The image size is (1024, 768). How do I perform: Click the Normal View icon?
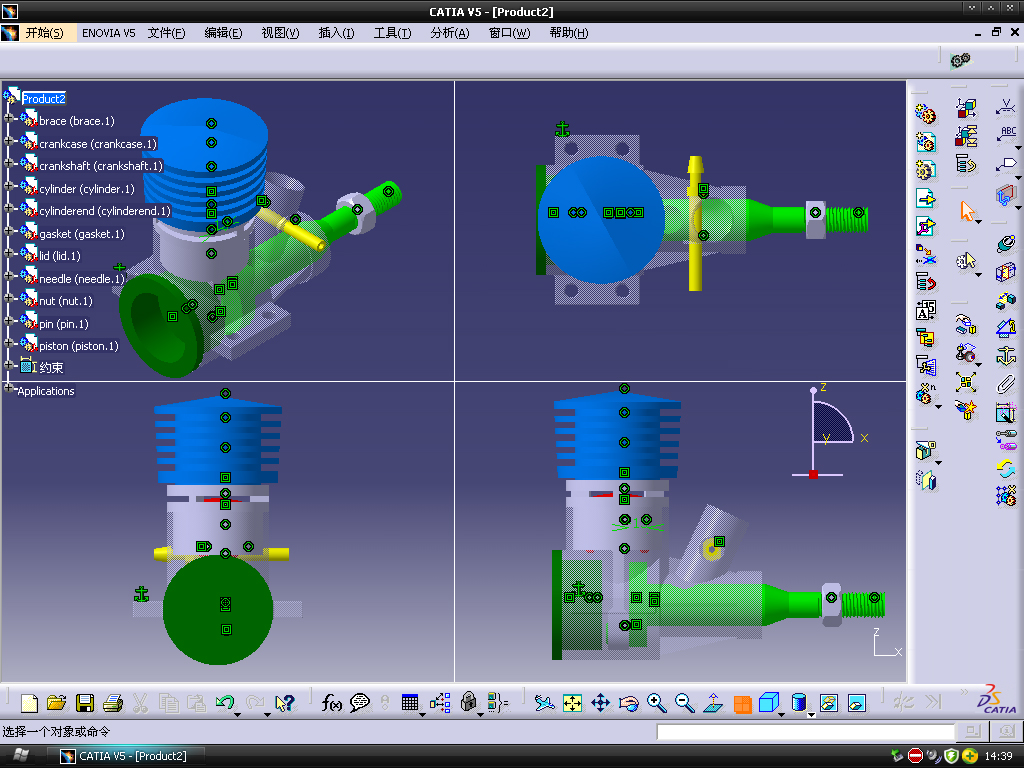[713, 703]
